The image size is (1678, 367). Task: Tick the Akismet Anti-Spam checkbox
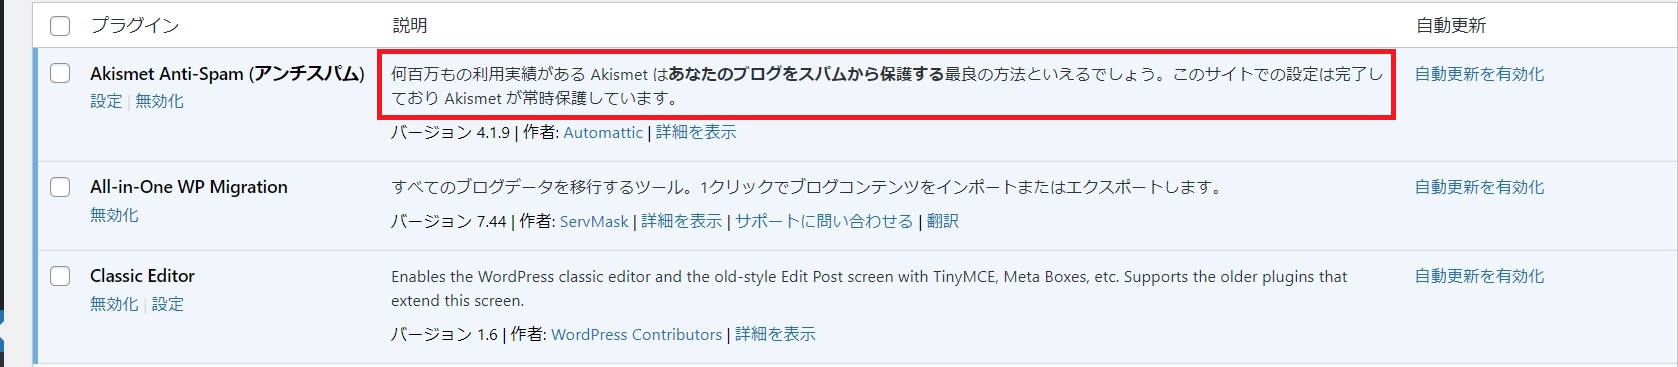point(60,73)
